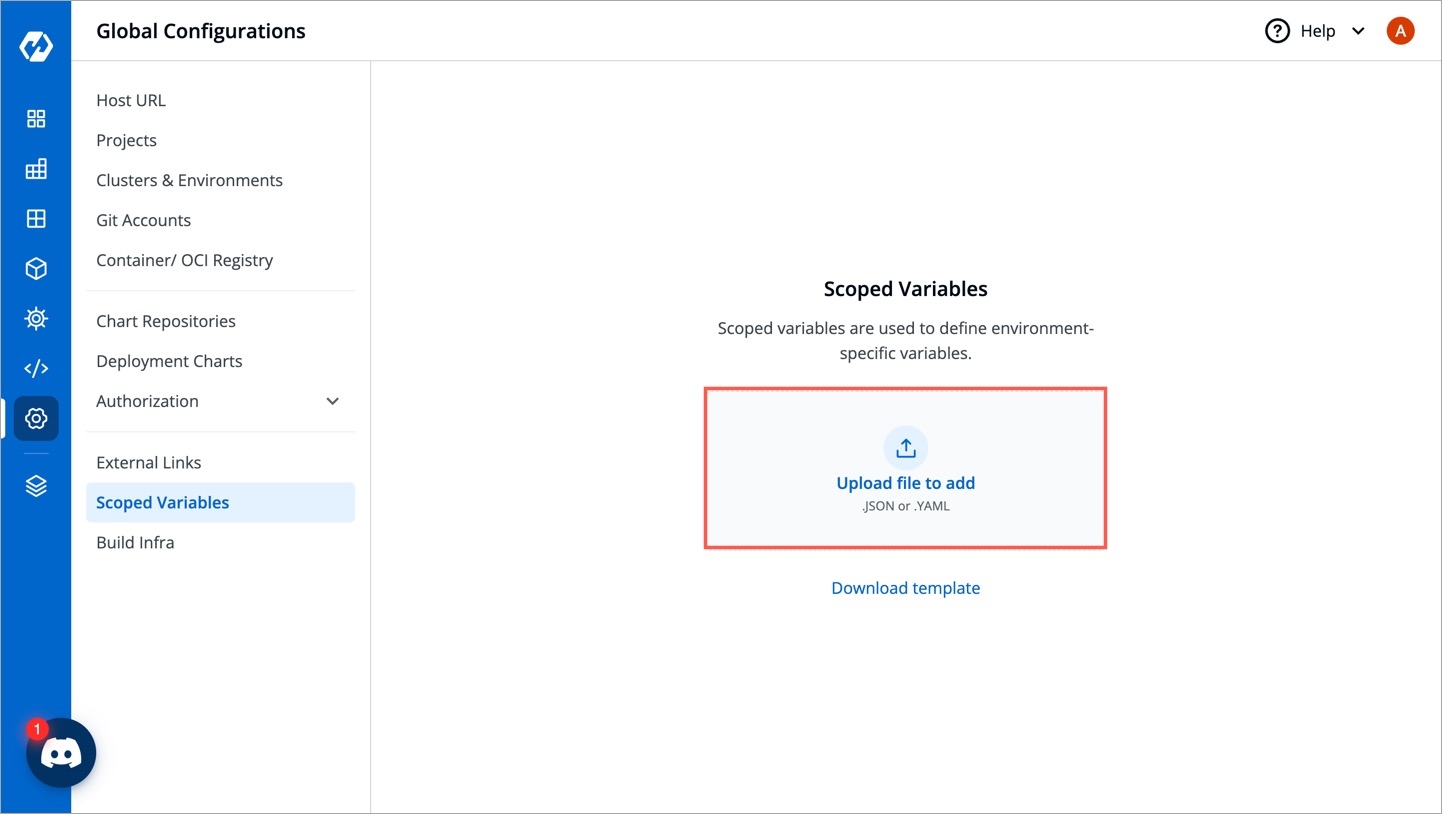Select Container/ OCI Registry
The height and width of the screenshot is (814, 1442).
(x=184, y=260)
